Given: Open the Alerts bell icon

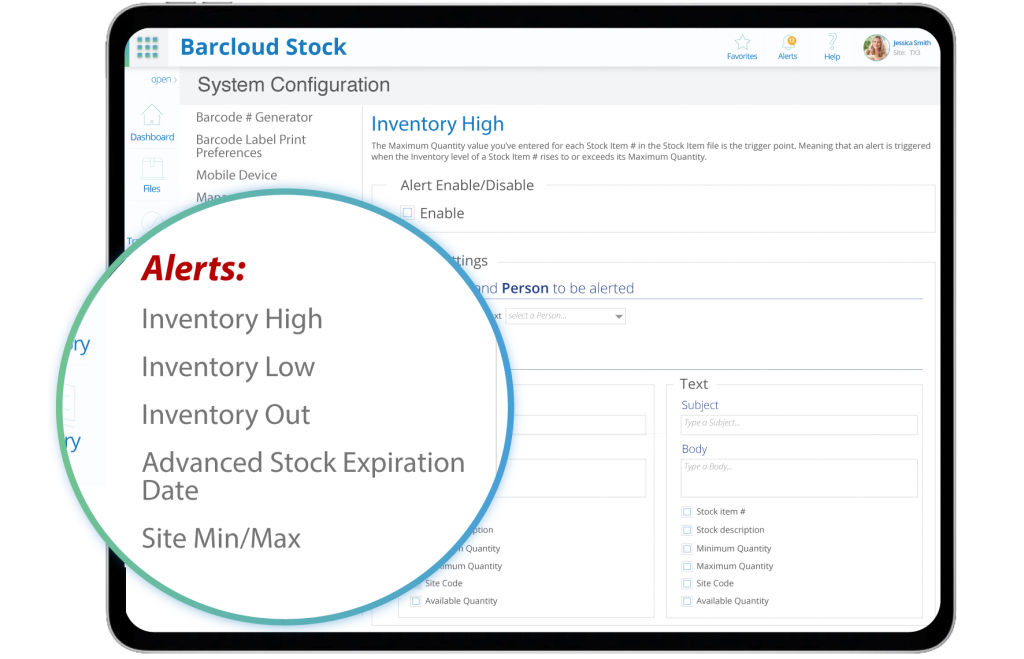Looking at the screenshot, I should coord(788,42).
